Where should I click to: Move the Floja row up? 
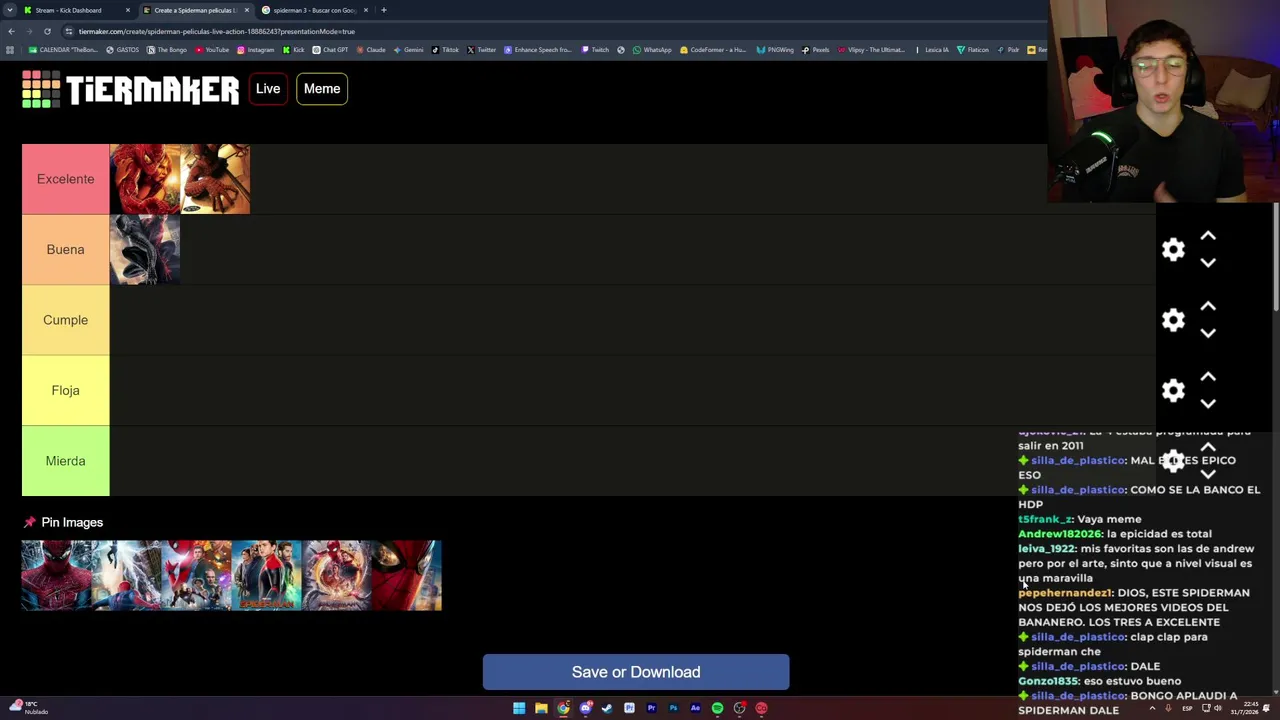(1208, 377)
